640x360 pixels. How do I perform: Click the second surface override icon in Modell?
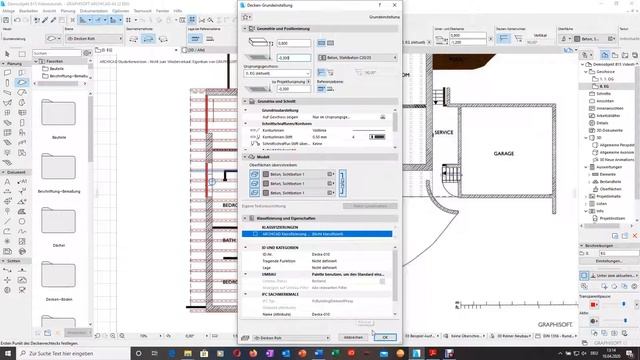pyautogui.click(x=254, y=184)
